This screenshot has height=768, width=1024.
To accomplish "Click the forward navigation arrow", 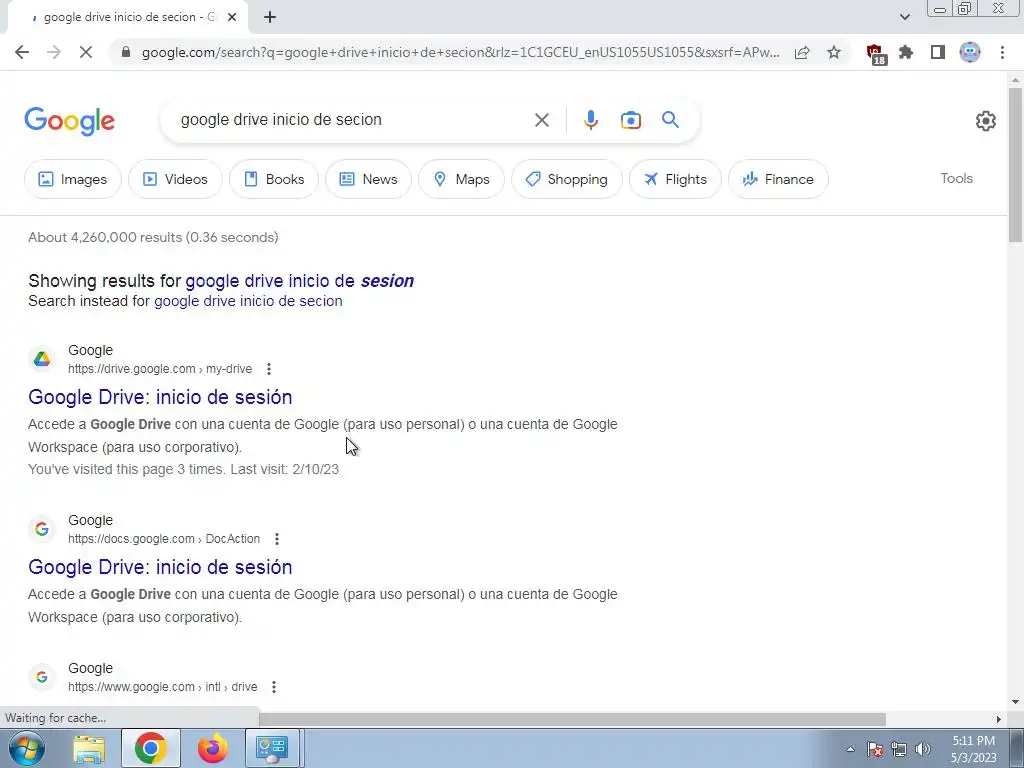I will [54, 52].
